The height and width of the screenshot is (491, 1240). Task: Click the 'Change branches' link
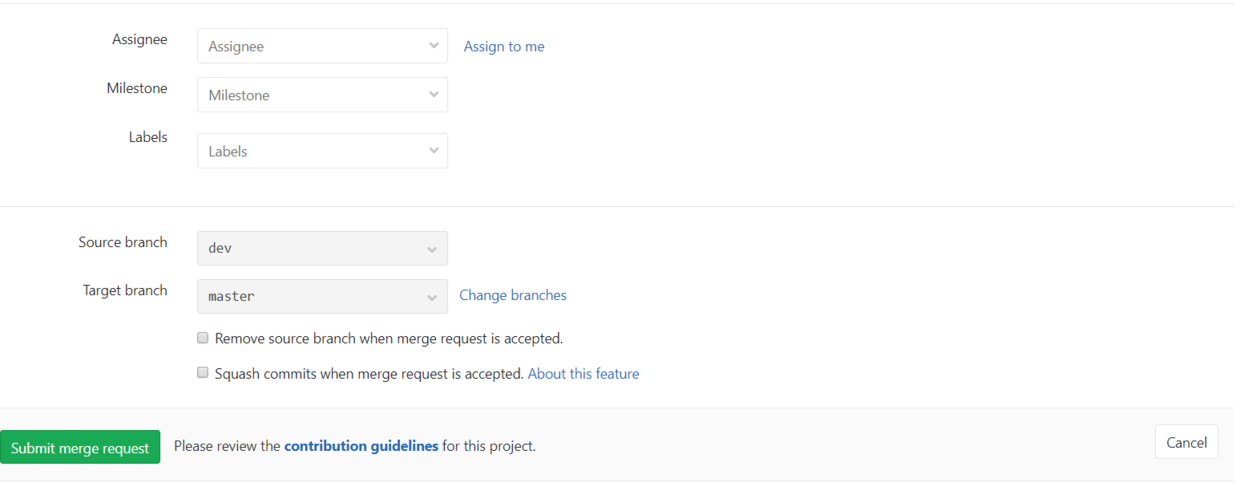coord(513,295)
